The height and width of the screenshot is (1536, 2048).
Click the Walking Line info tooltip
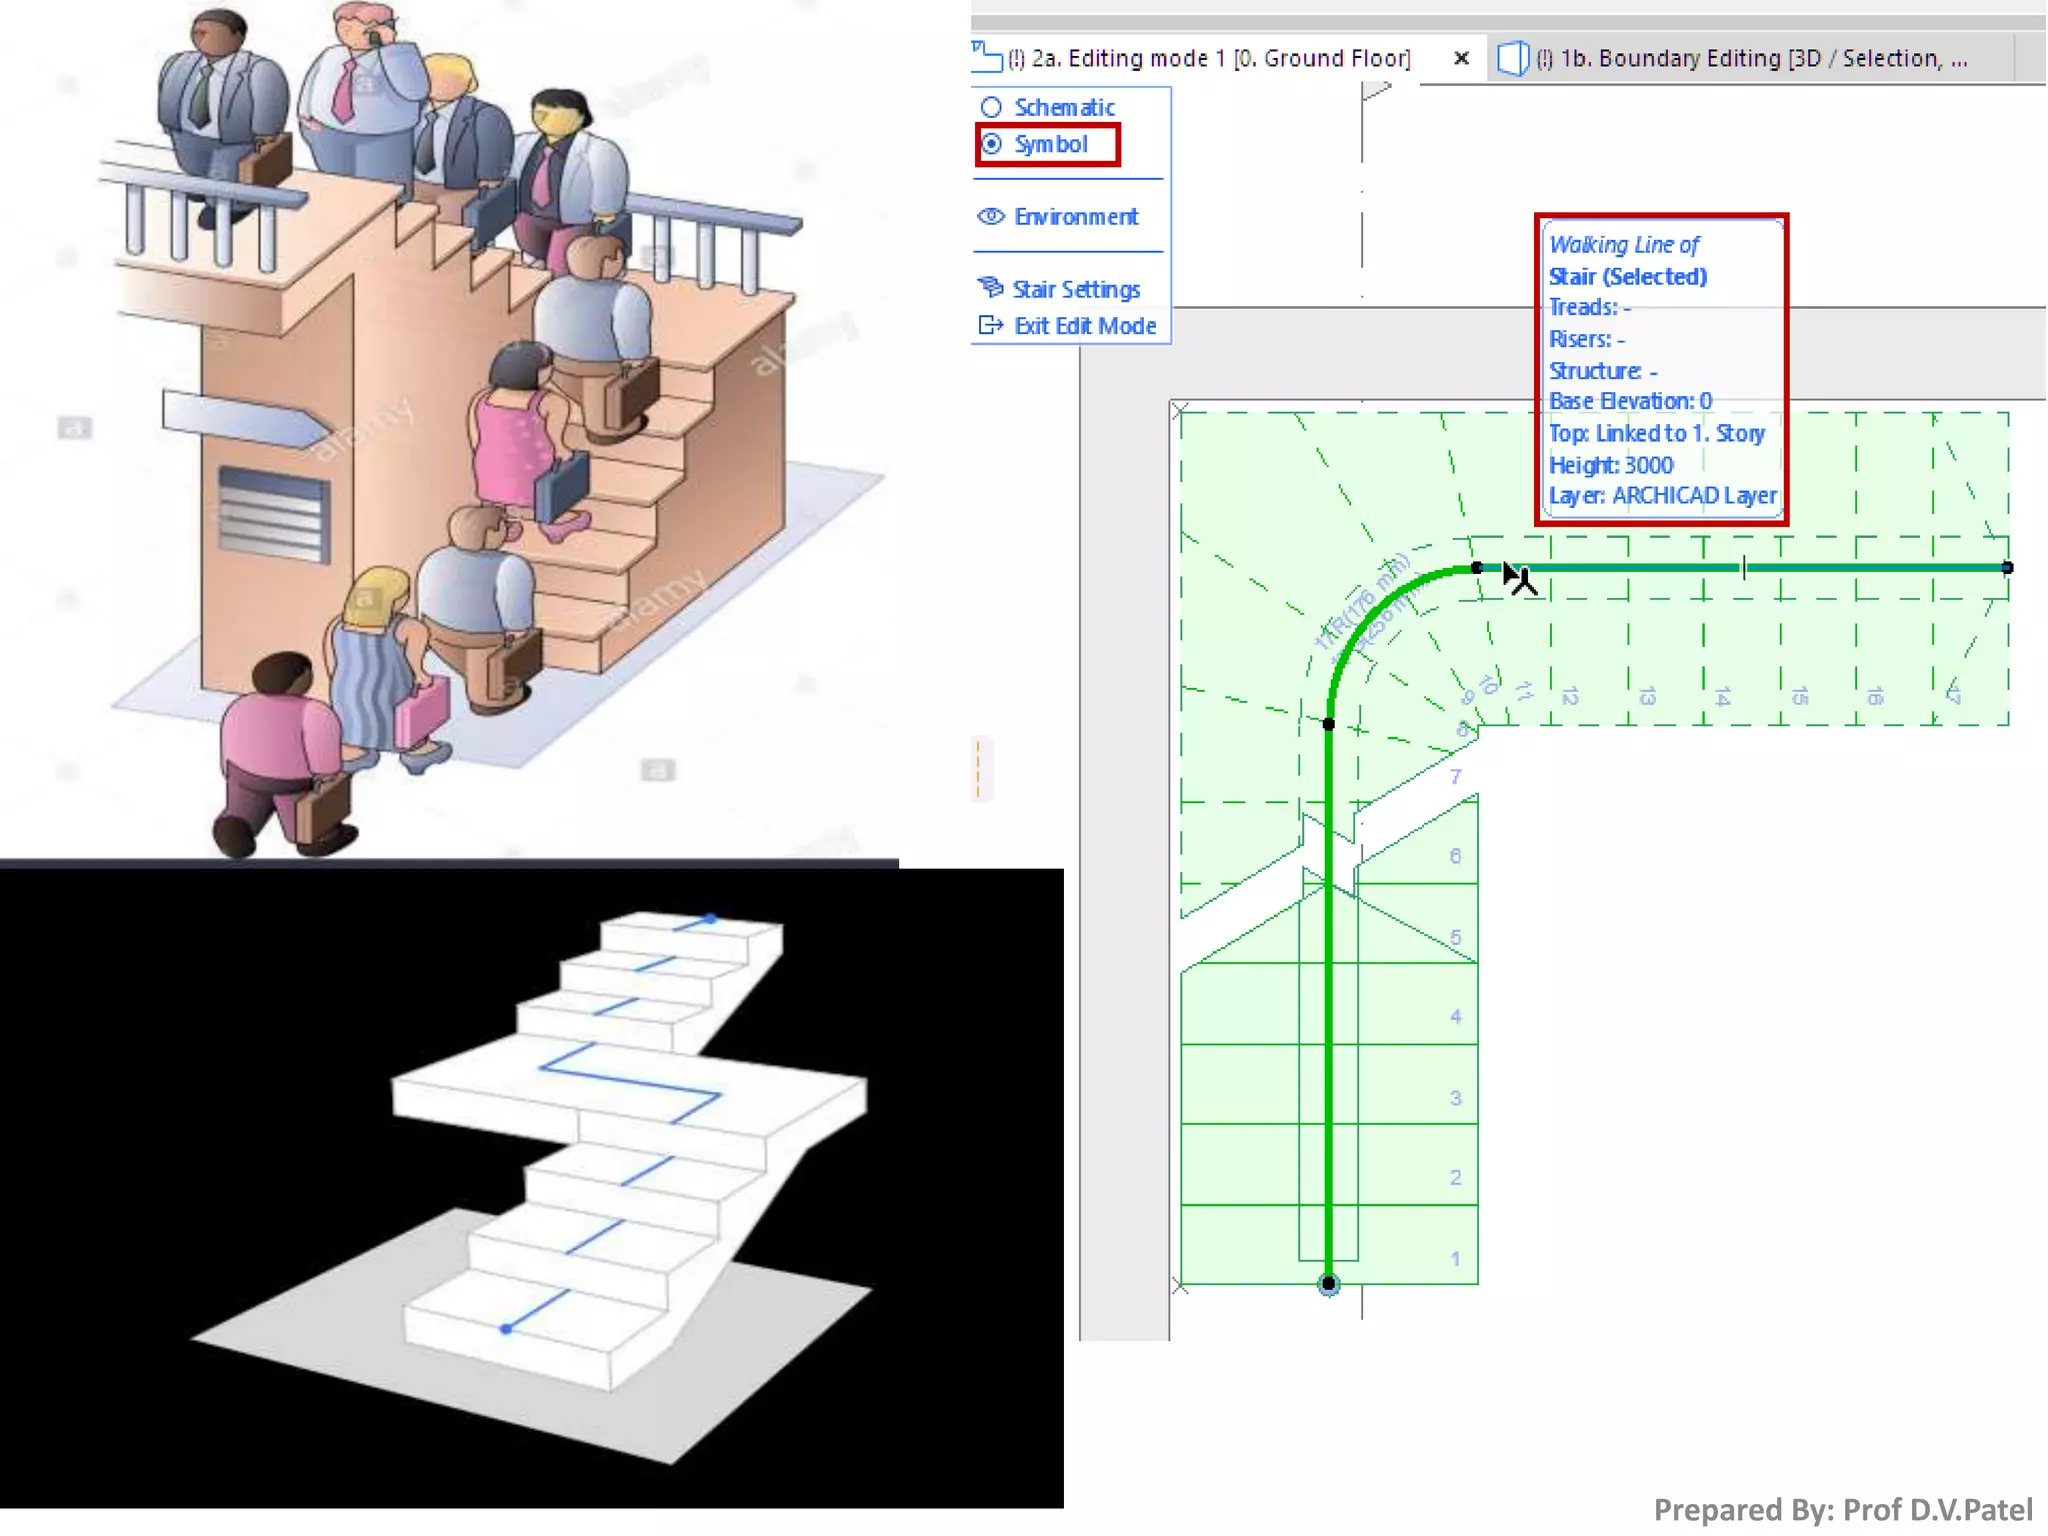point(1661,369)
